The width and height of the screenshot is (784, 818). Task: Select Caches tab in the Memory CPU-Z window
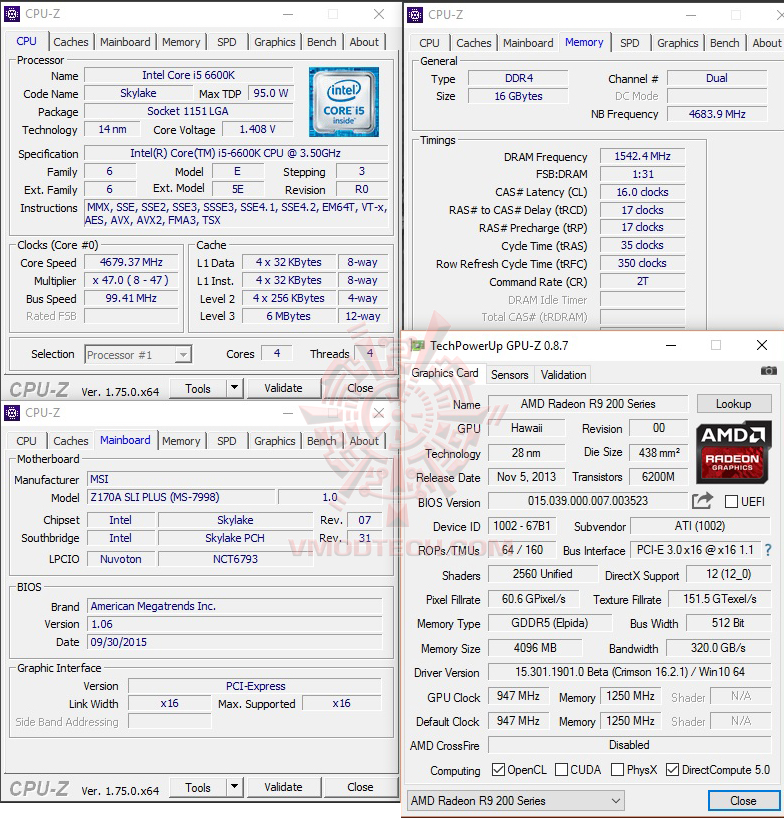coord(474,43)
